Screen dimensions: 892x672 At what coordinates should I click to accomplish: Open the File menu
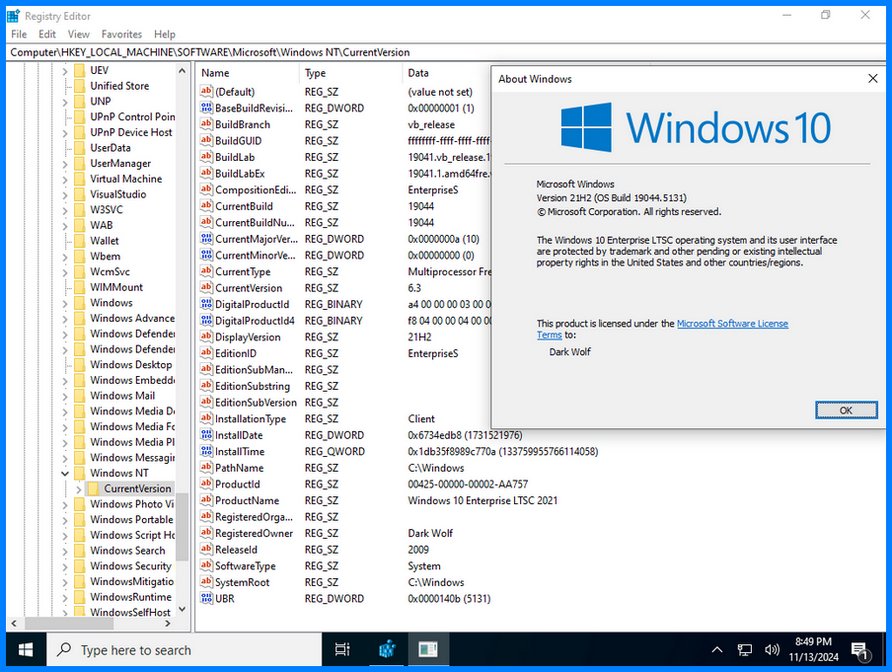[x=19, y=34]
